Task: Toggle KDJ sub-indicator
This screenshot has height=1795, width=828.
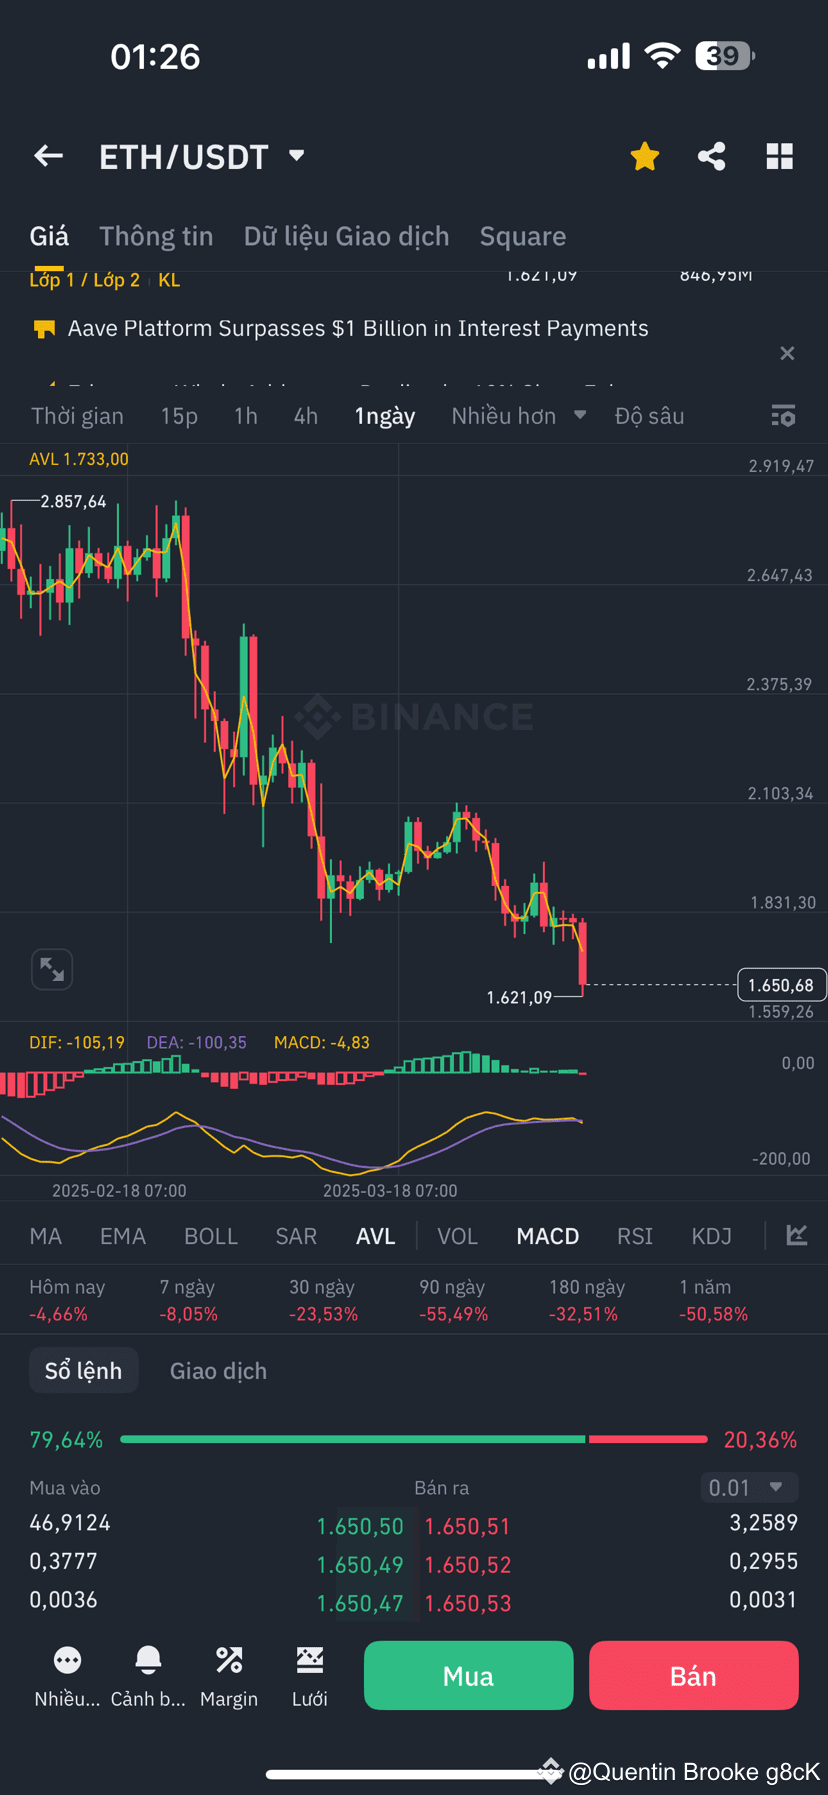Action: (712, 1236)
